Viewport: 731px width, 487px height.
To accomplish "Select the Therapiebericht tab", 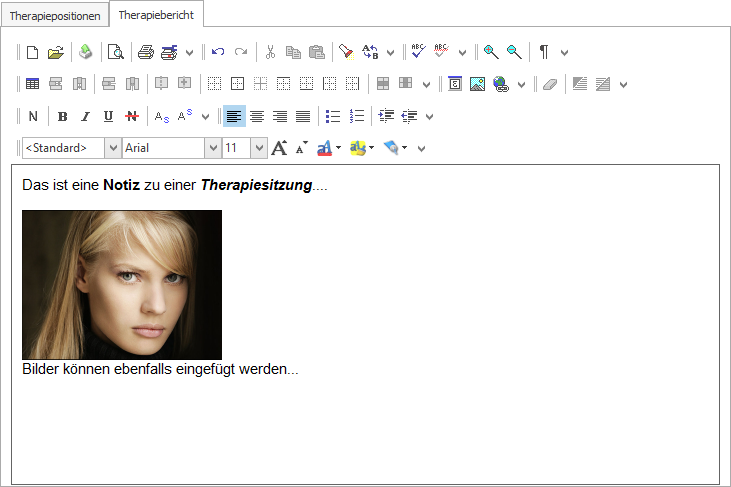I will [156, 15].
